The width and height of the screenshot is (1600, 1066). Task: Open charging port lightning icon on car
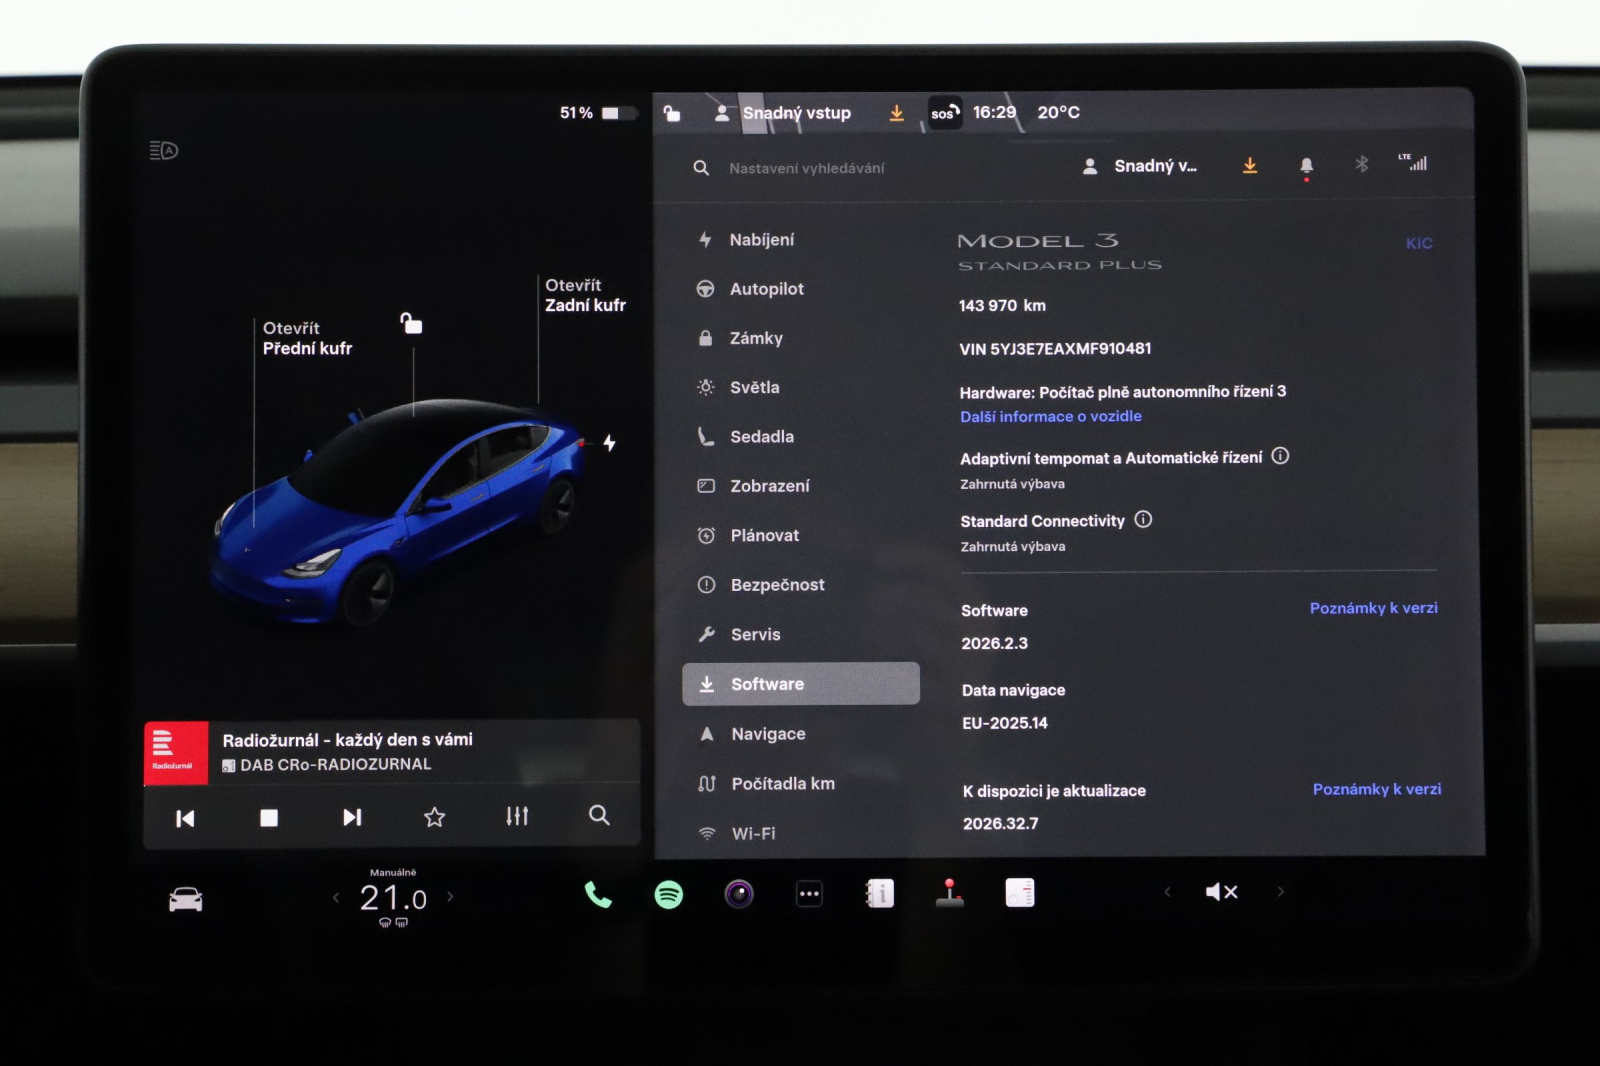pos(609,443)
